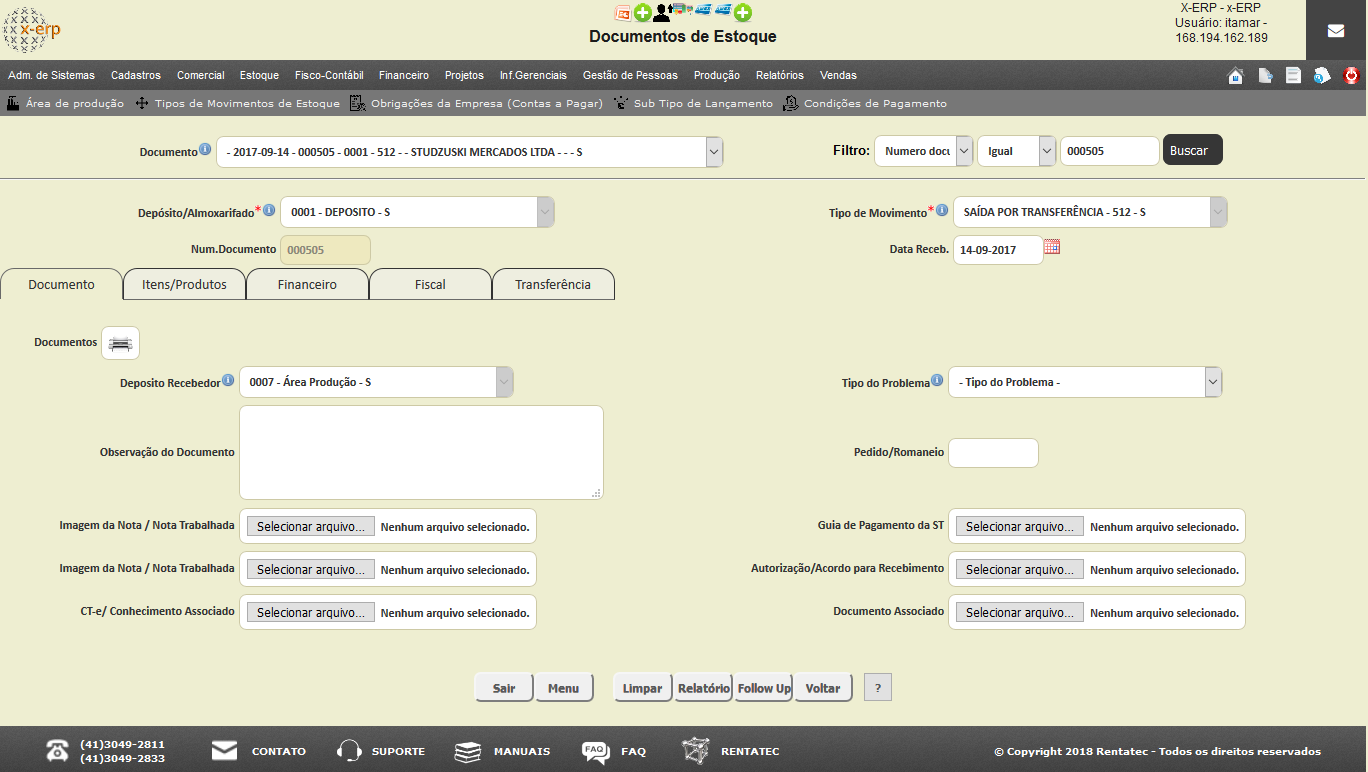The height and width of the screenshot is (772, 1368).
Task: Open the Área de produção shortcut
Action: [66, 103]
